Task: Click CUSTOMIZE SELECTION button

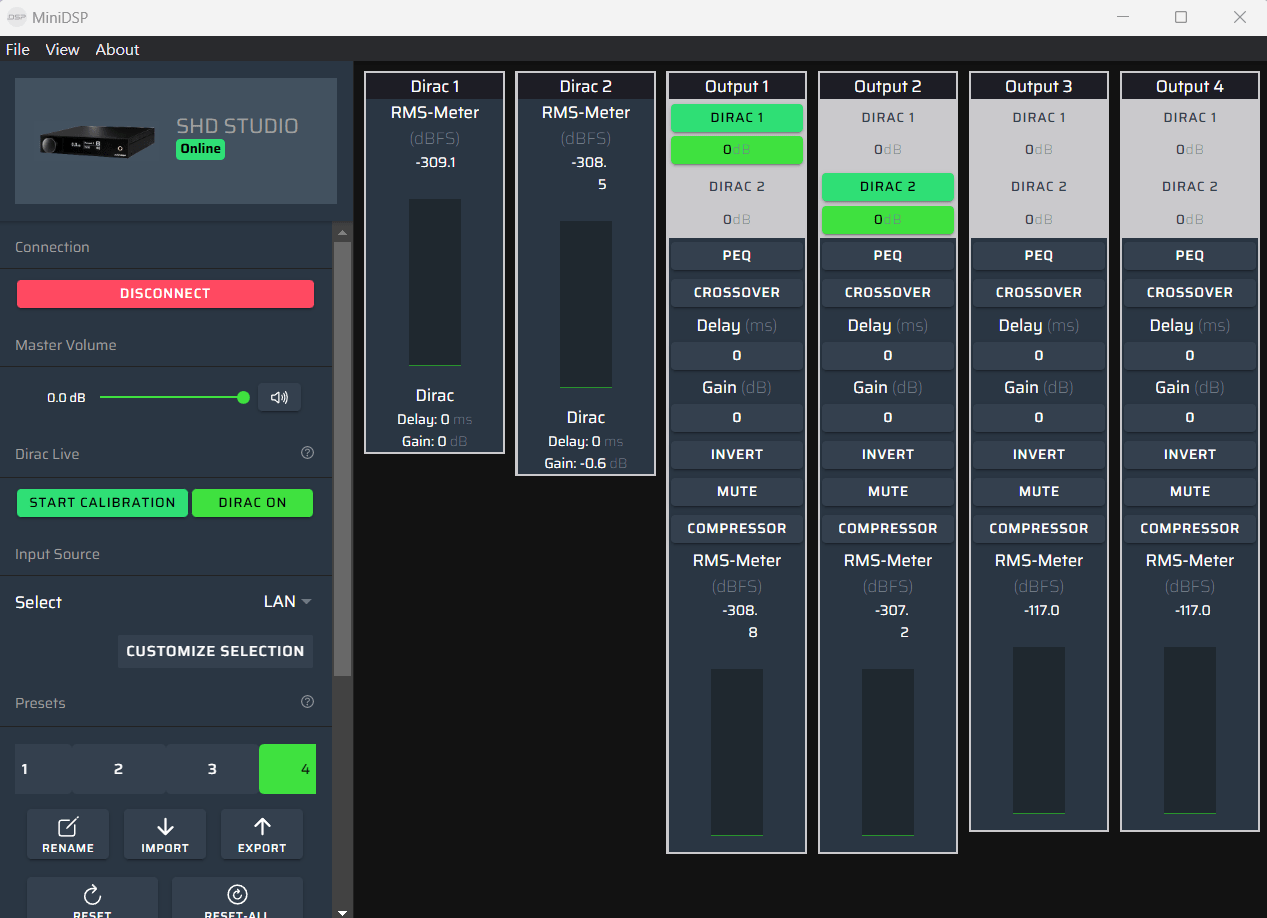Action: tap(215, 651)
